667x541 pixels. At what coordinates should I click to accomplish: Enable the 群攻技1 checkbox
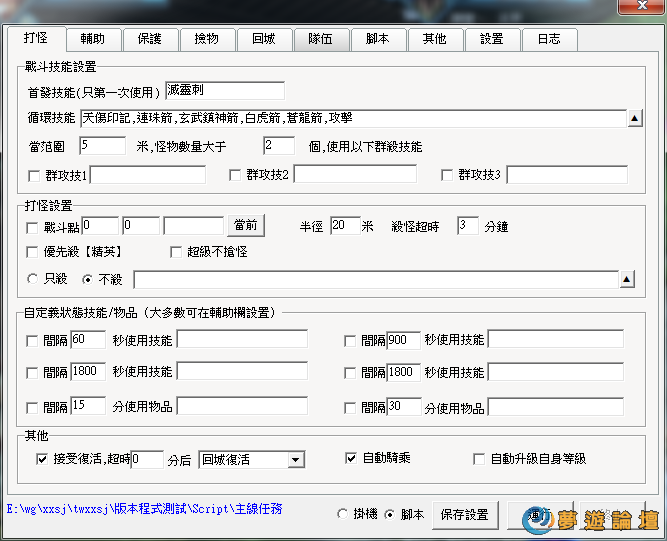coord(36,176)
